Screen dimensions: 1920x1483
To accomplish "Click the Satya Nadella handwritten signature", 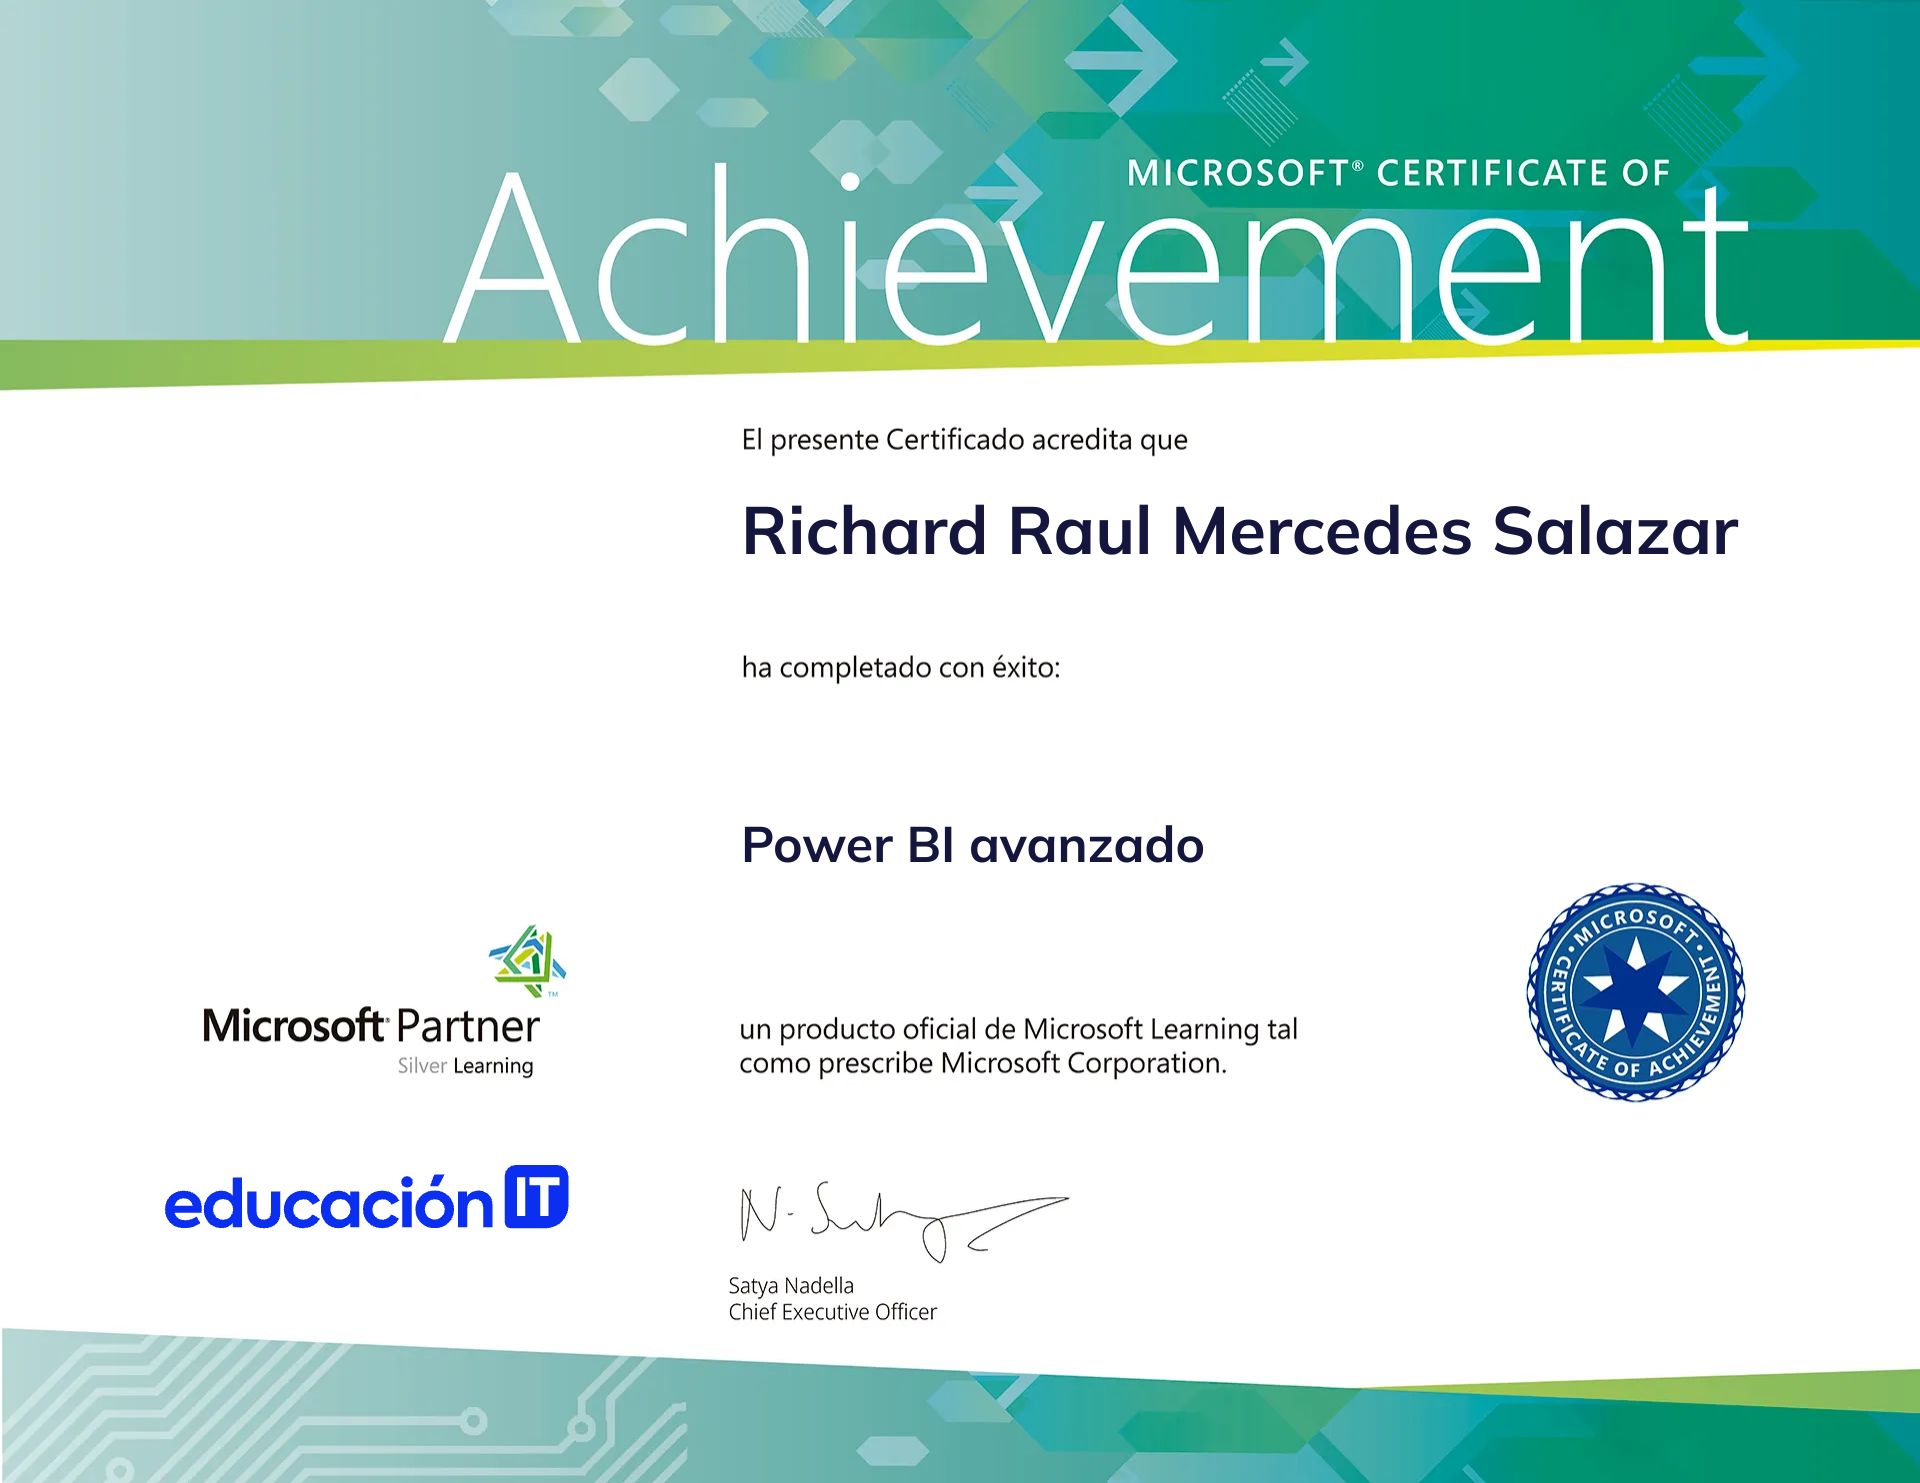I will pos(903,1221).
